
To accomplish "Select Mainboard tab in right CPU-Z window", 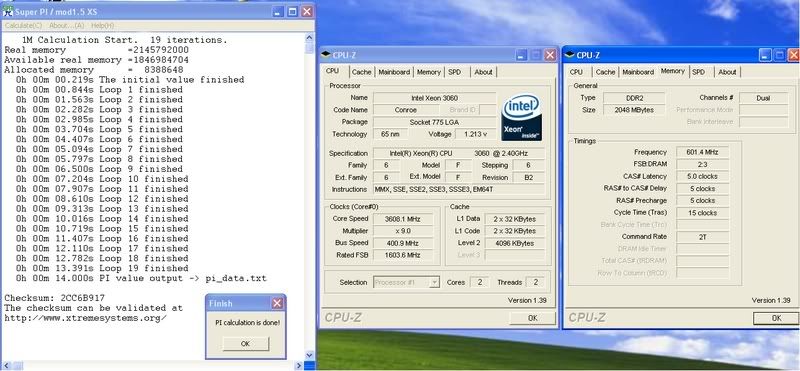I will tap(638, 72).
